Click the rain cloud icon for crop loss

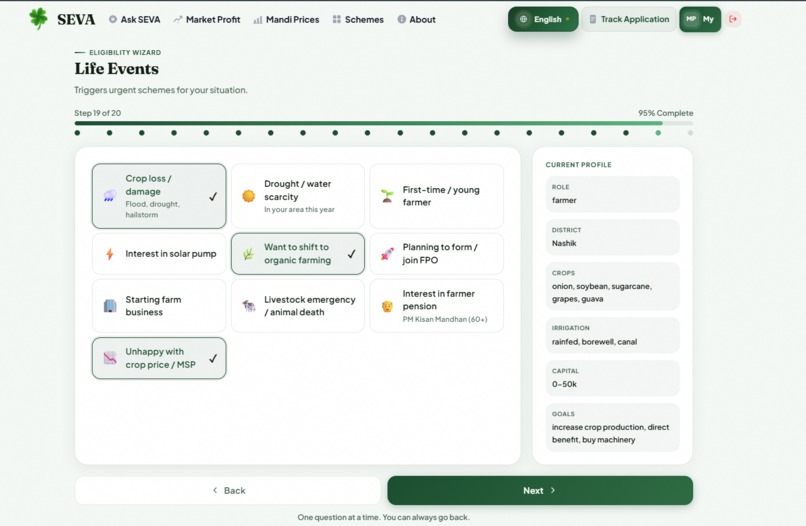[109, 196]
